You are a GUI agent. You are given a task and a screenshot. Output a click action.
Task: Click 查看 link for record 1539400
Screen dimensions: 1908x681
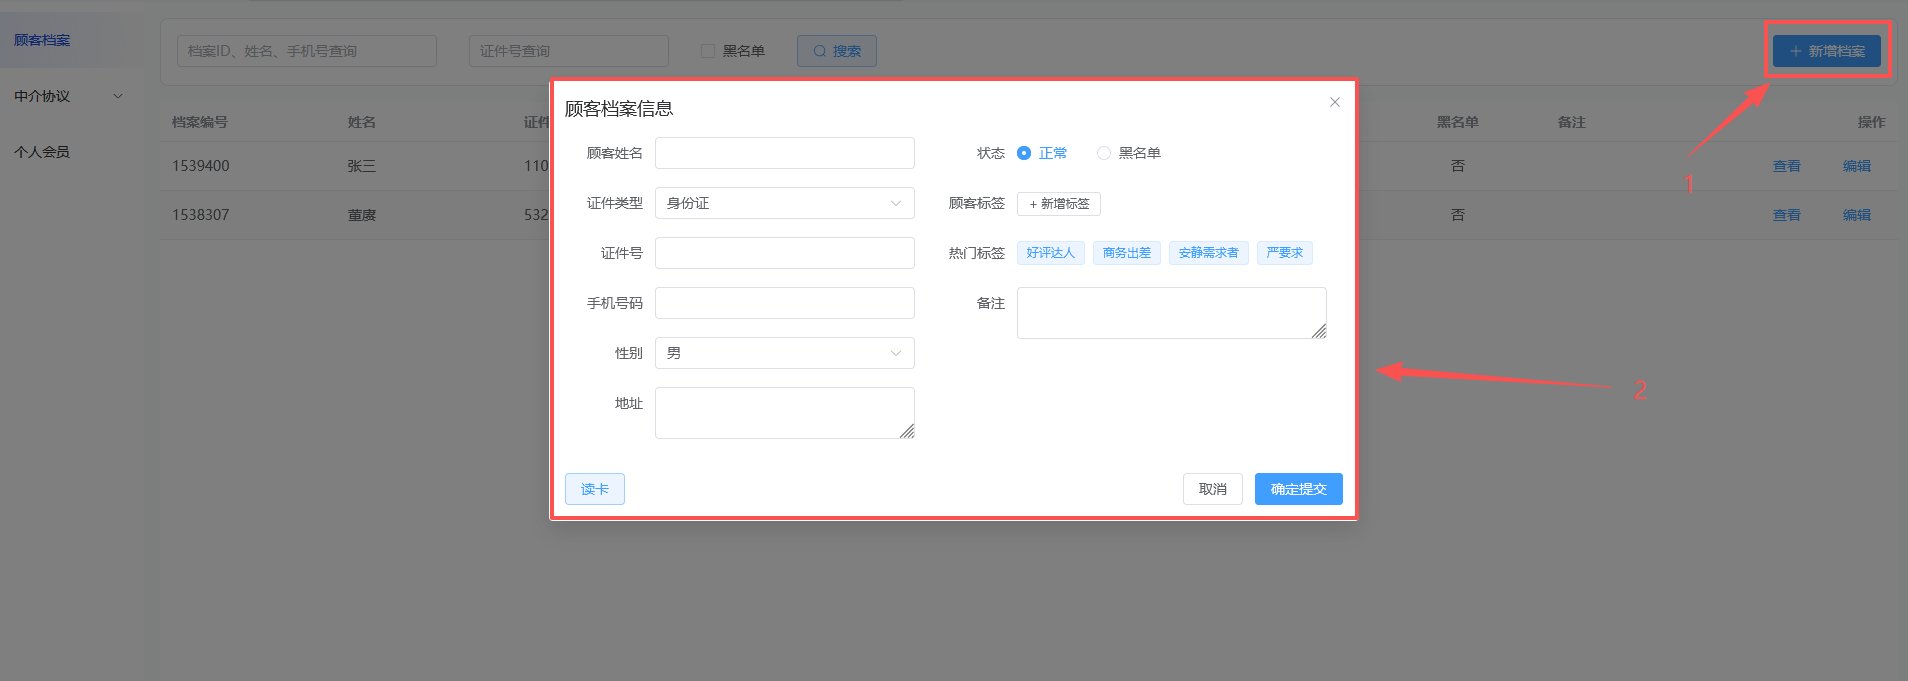(1787, 166)
